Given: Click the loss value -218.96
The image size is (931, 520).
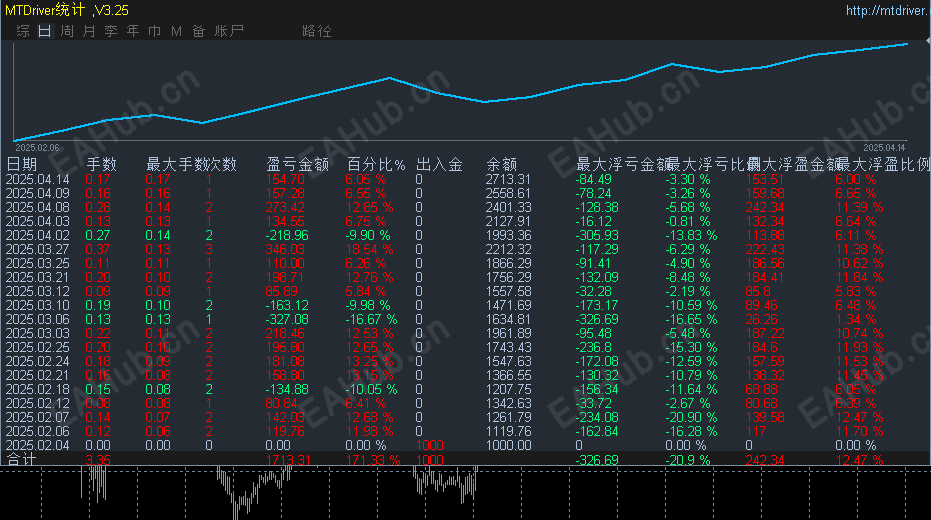Looking at the screenshot, I should click(287, 235).
